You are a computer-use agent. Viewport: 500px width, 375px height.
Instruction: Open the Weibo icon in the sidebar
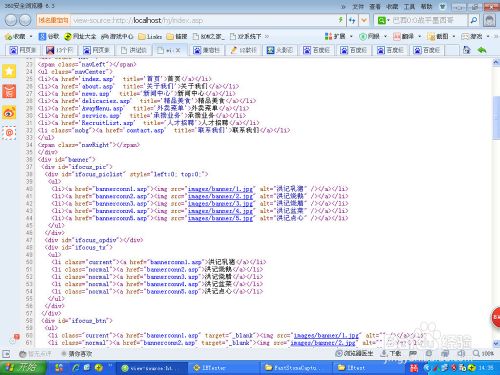[9, 113]
